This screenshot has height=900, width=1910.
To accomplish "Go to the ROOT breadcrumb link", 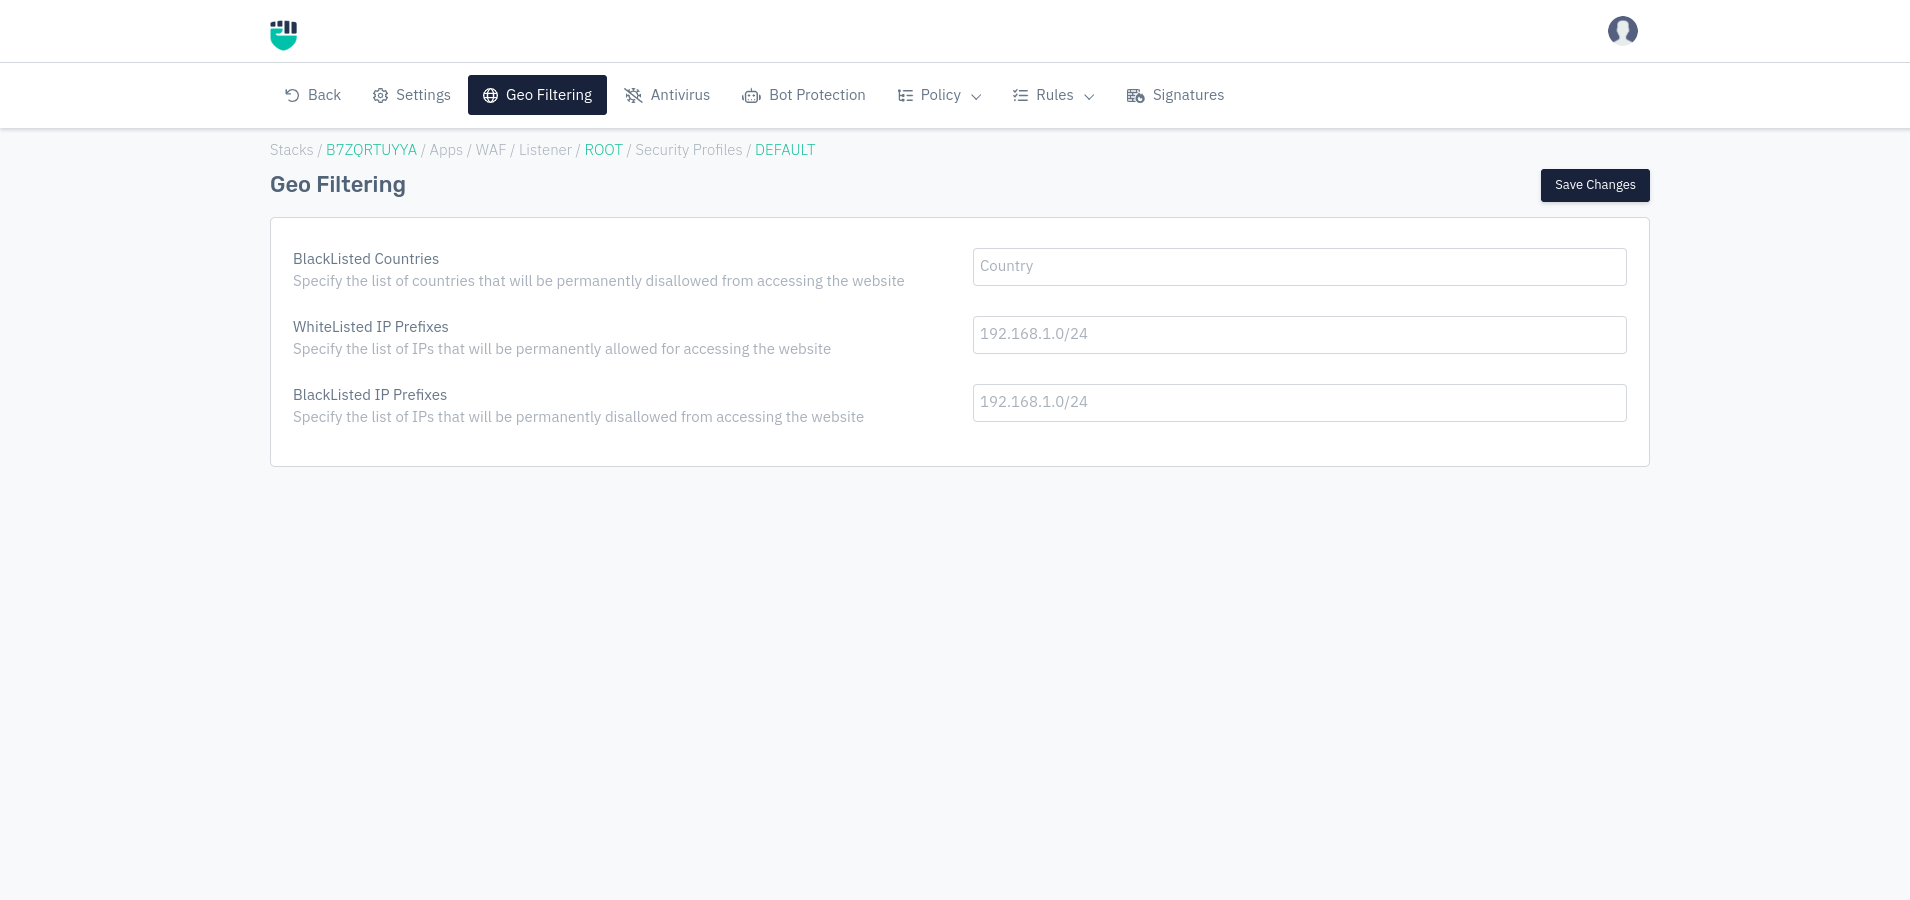I will click(603, 150).
